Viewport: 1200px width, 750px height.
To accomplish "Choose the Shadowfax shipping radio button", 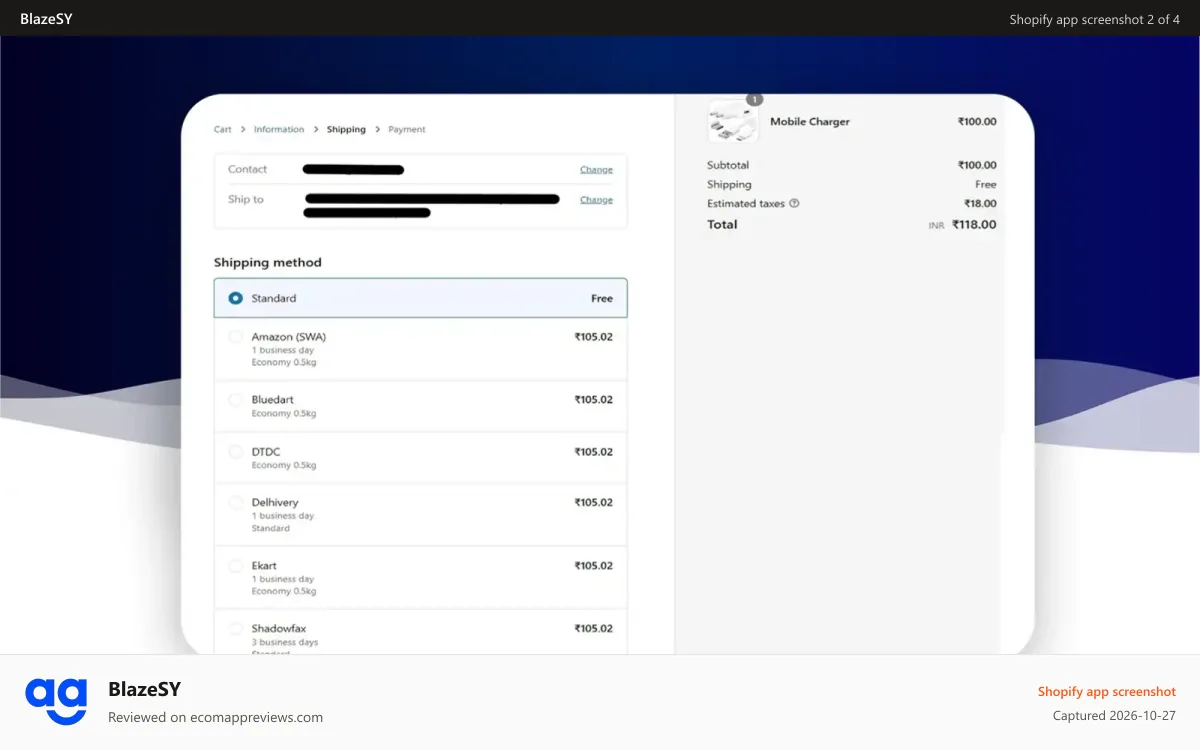I will tap(236, 629).
